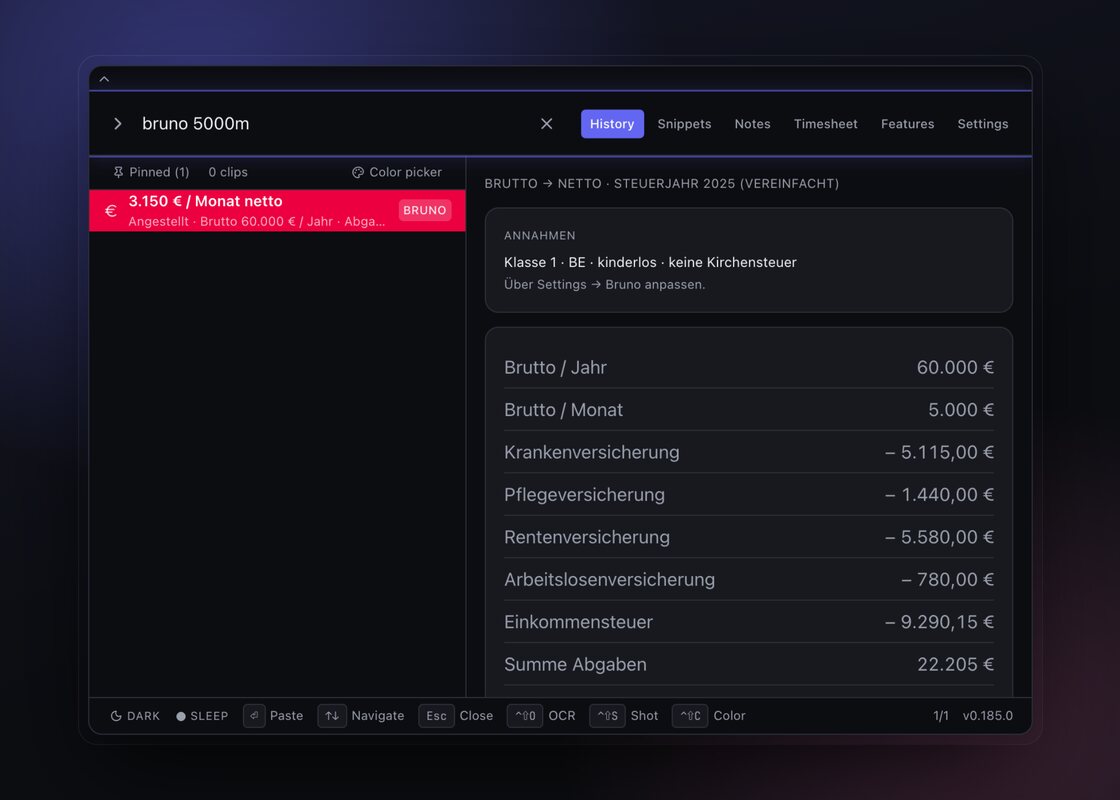Click the 'Klasse 1 · BE · kinderlos' assumptions line
The image size is (1120, 800).
(650, 262)
